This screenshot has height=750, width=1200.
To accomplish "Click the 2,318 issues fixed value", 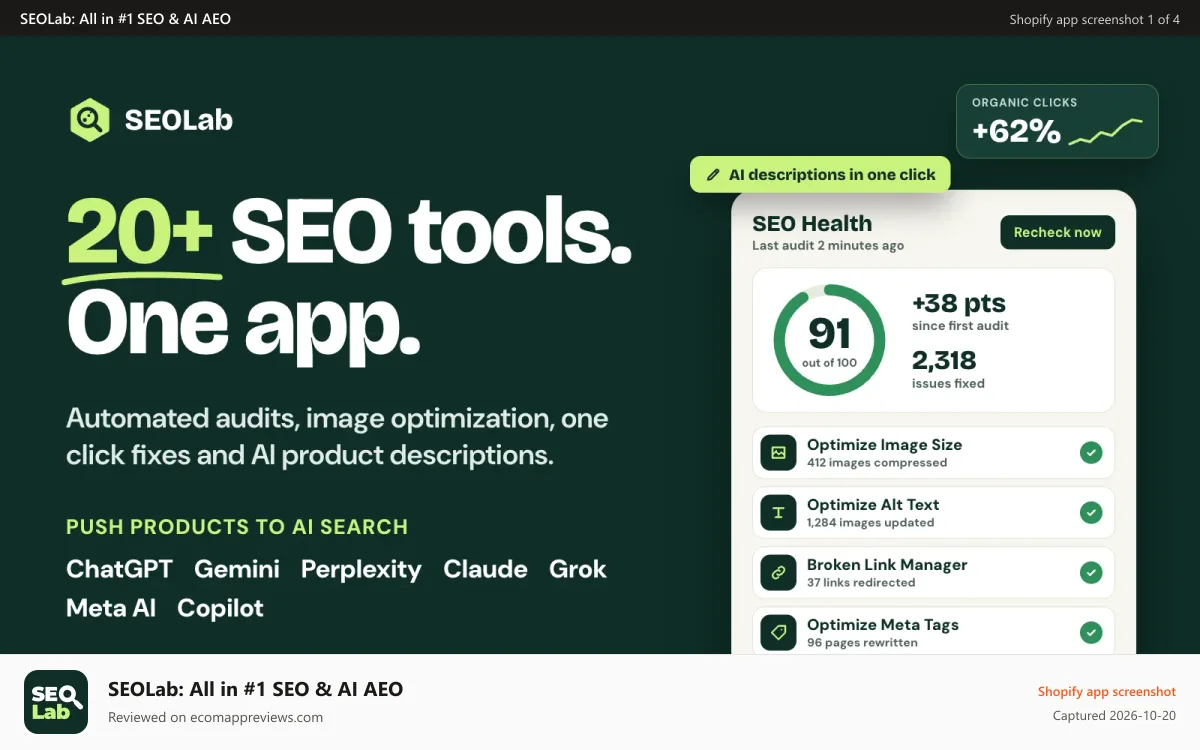I will tap(944, 360).
